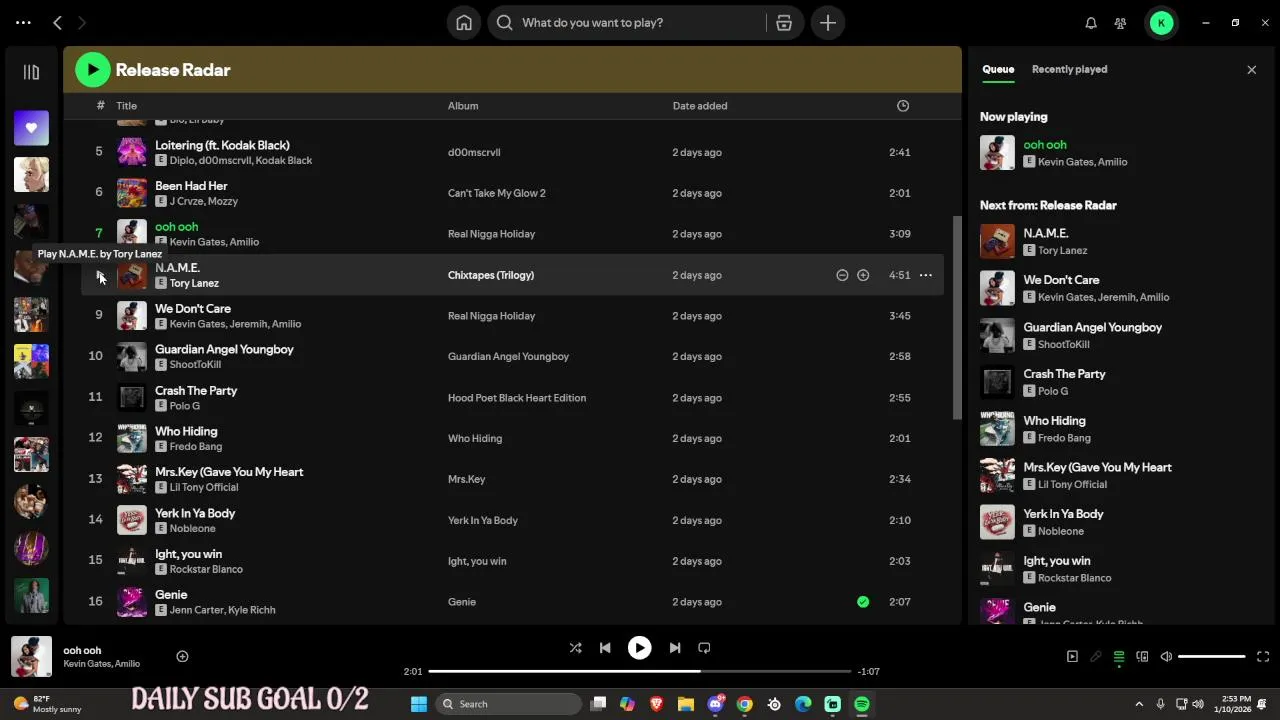
Task: Open the Browse icon in search bar
Action: (x=784, y=23)
